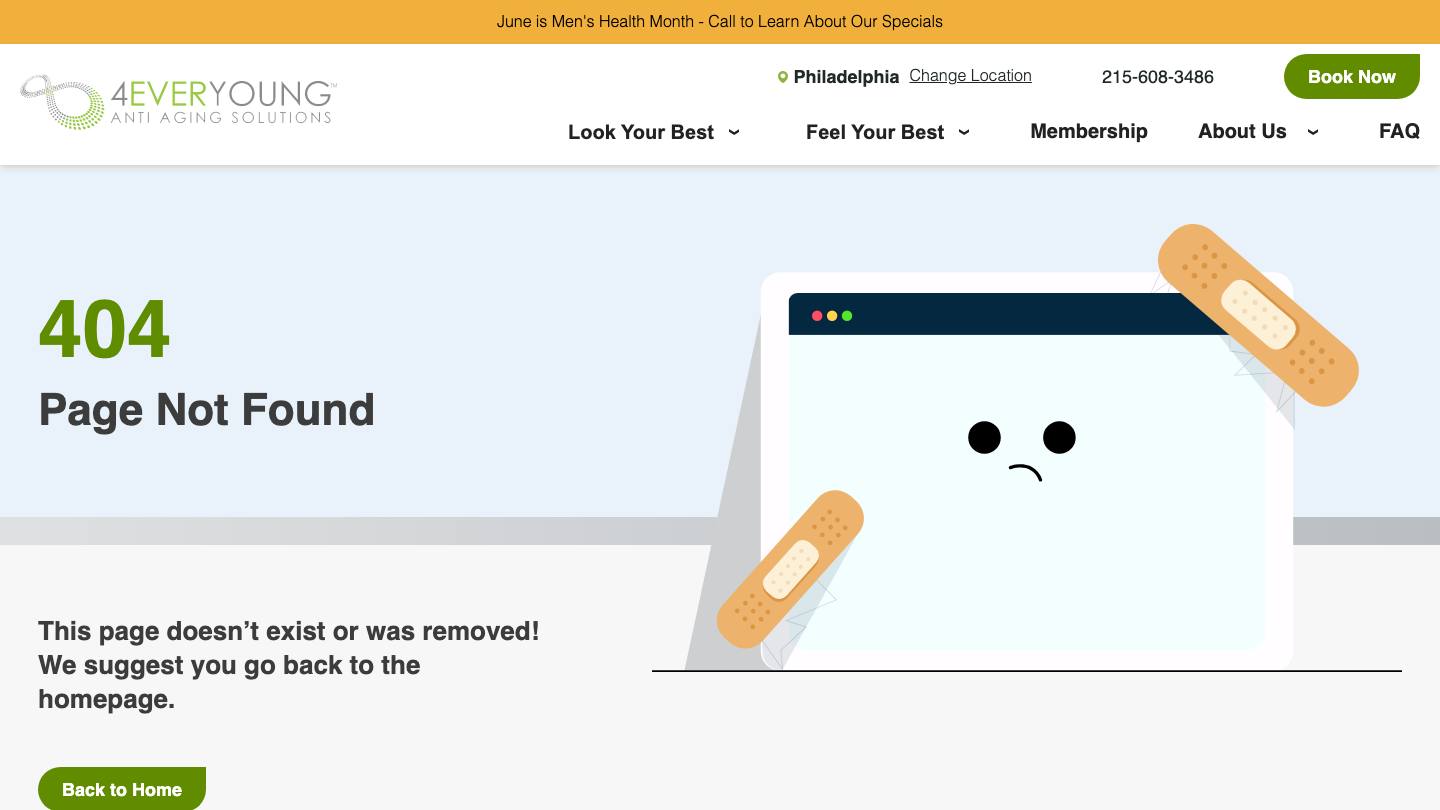Click the red dot in illustrated browser
The width and height of the screenshot is (1440, 810).
[817, 316]
